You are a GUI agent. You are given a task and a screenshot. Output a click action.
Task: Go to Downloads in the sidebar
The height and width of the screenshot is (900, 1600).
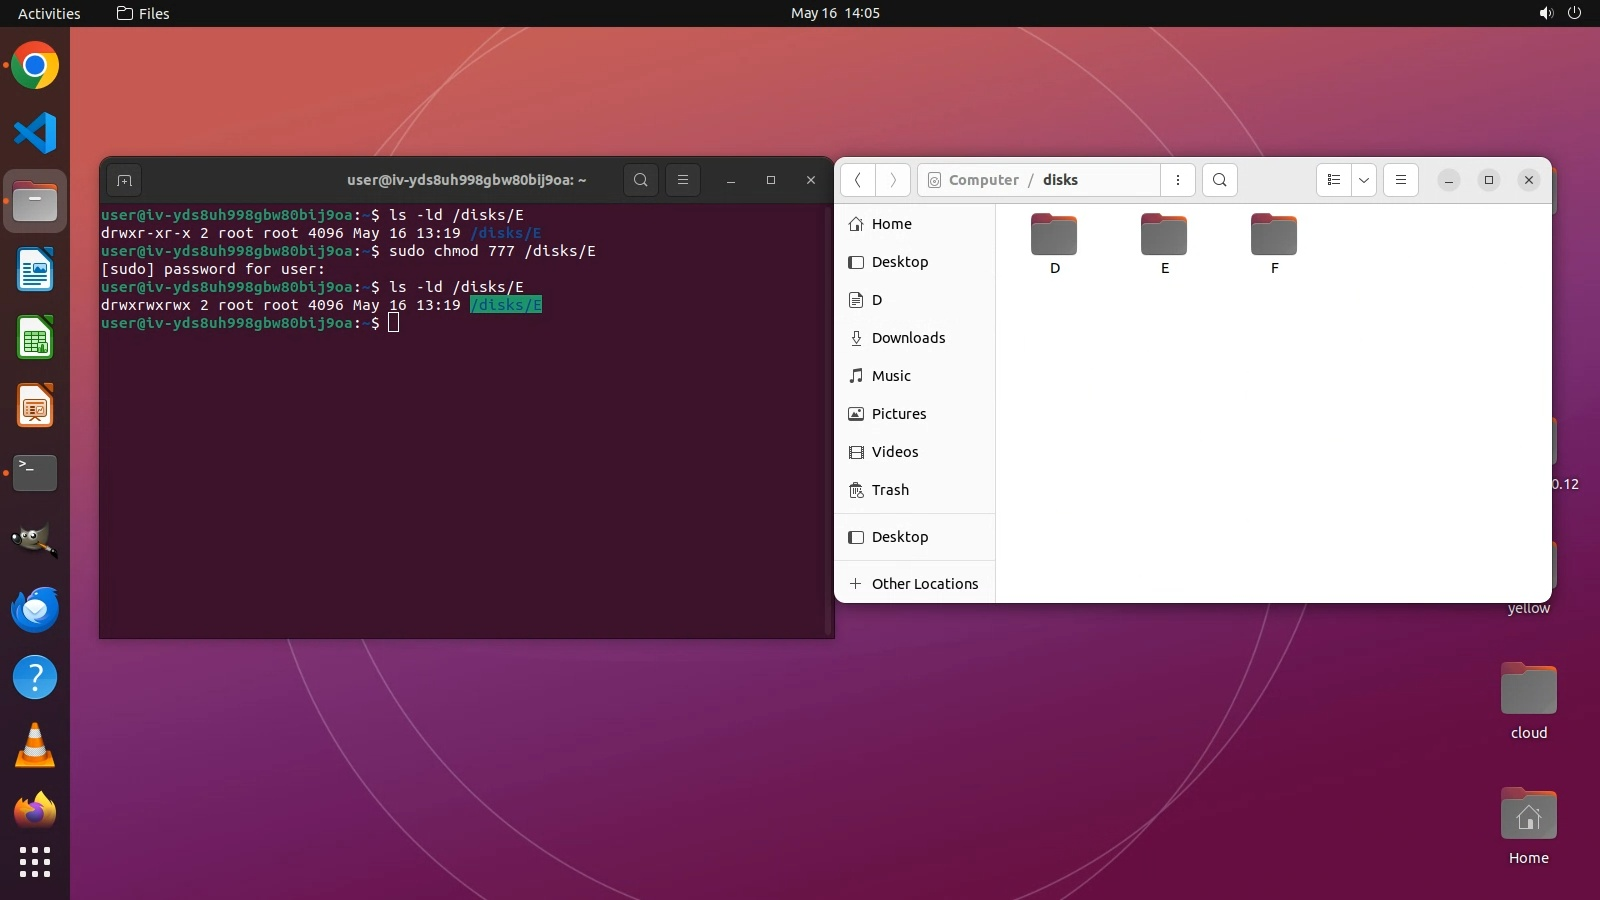[x=908, y=338]
